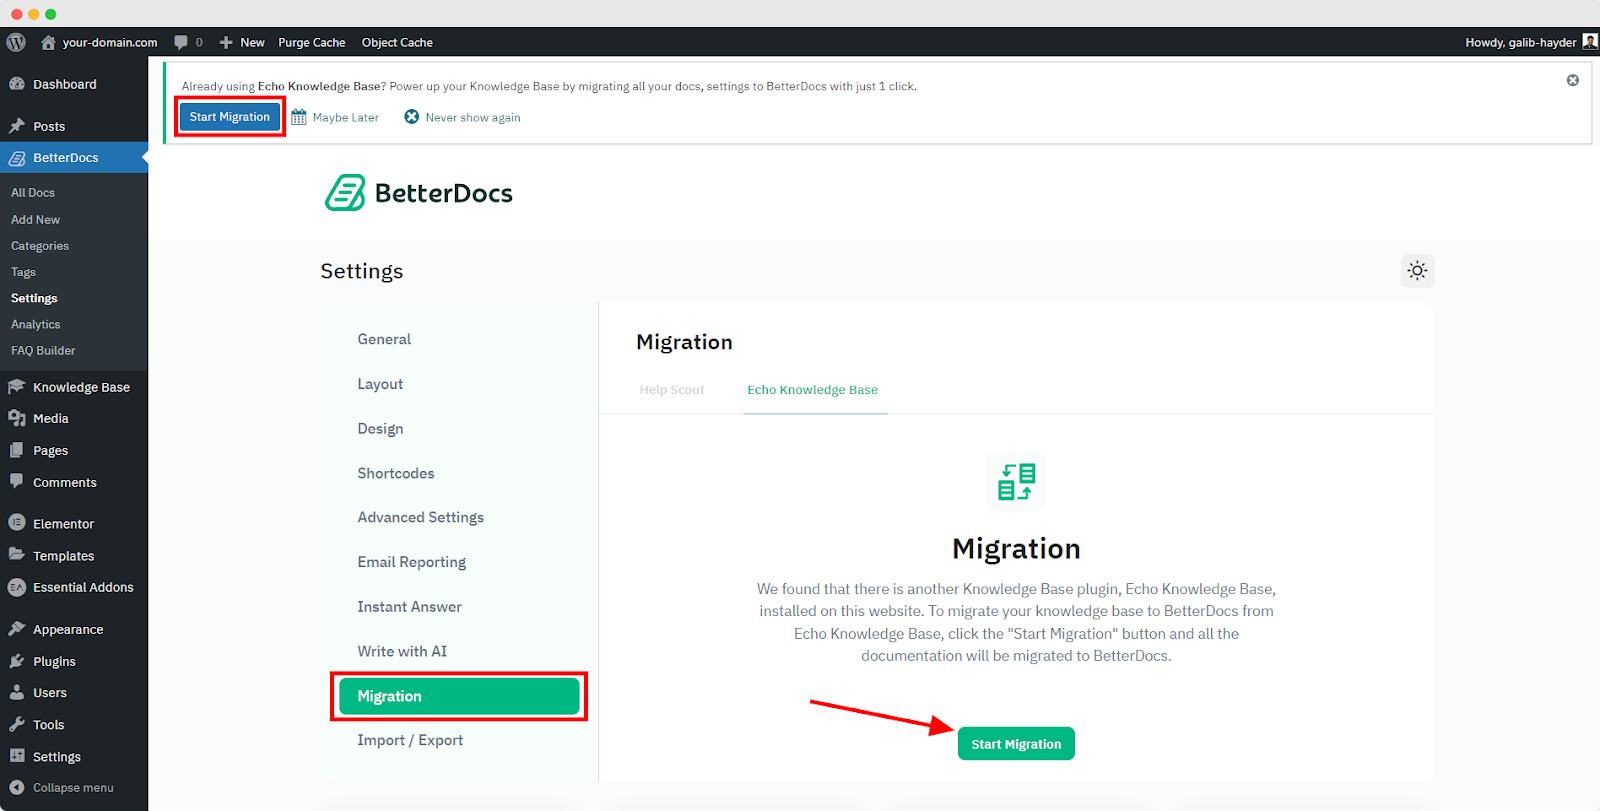Click the Collapse menu arrow icon

17,787
